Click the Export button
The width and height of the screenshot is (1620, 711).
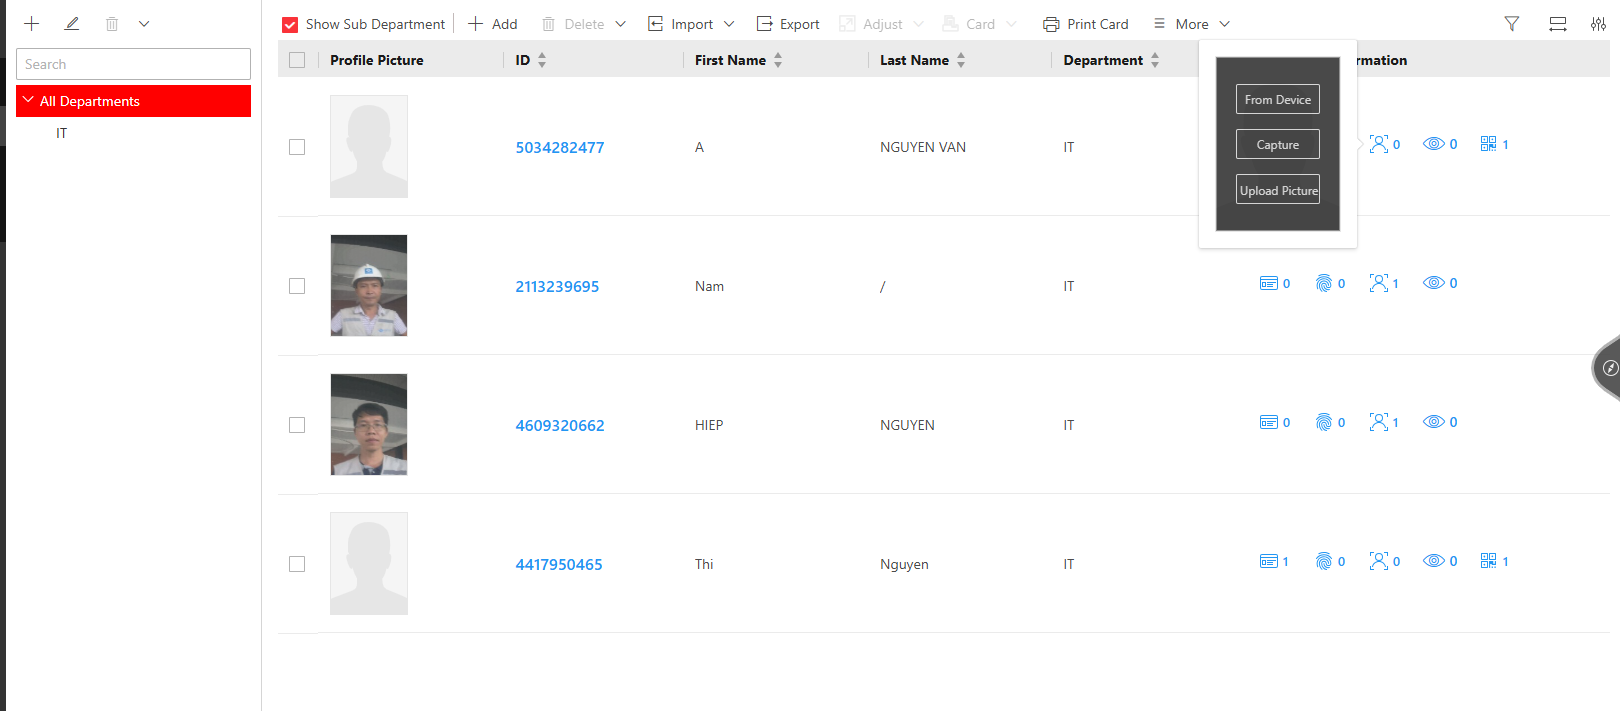pyautogui.click(x=788, y=24)
